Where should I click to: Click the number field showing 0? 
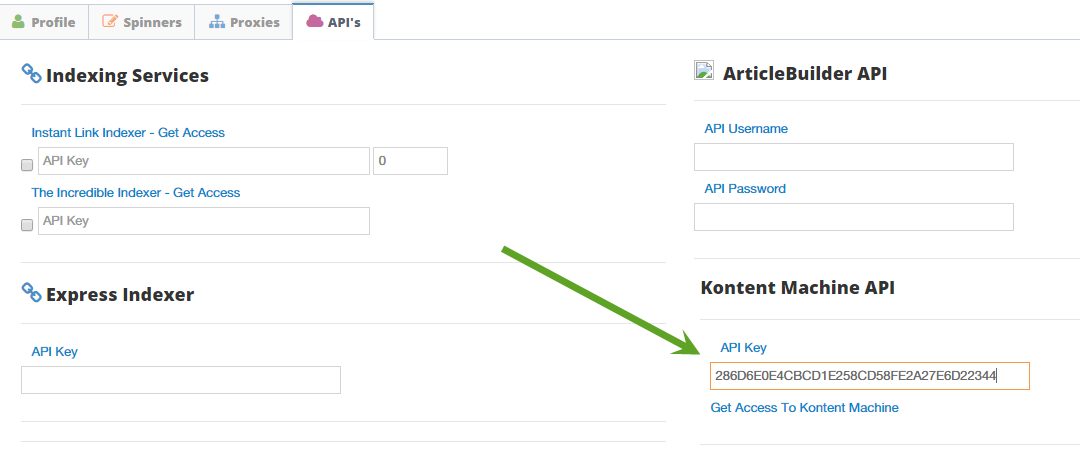tap(411, 161)
